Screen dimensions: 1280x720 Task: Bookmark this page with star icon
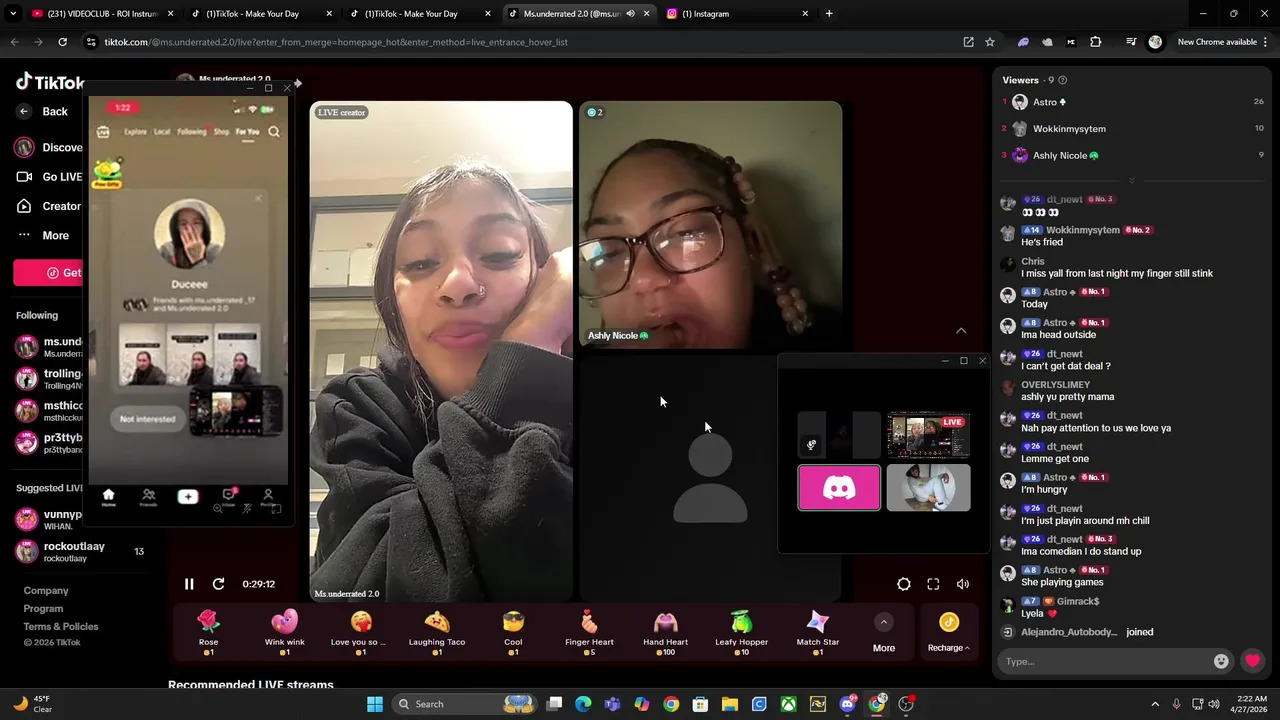[990, 42]
